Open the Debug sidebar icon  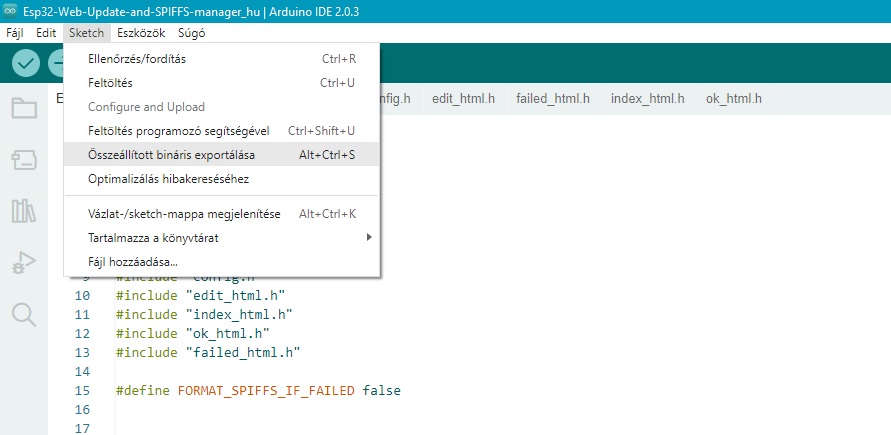24,263
